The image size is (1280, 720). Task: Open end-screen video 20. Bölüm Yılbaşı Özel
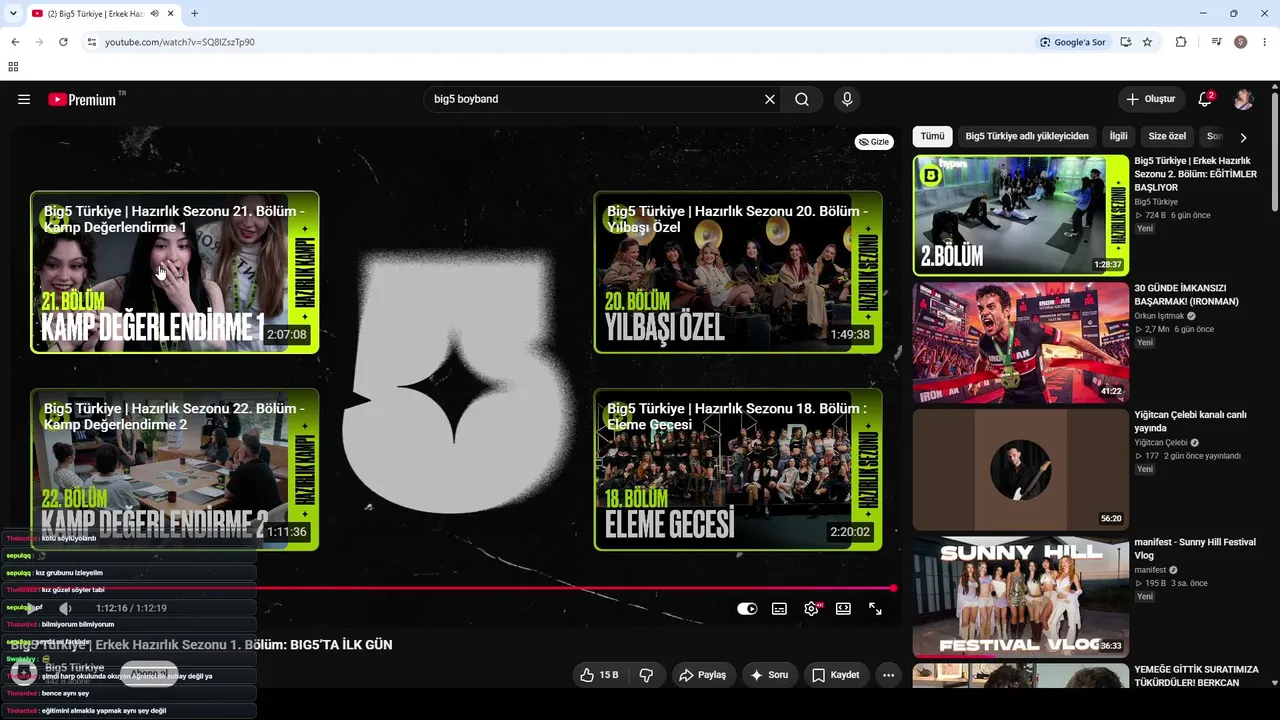738,272
